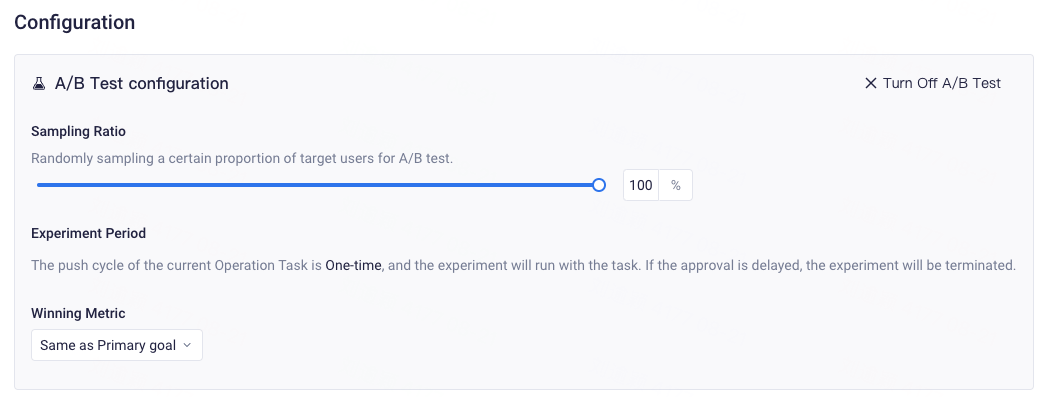Image resolution: width=1047 pixels, height=397 pixels.
Task: Click the X icon before Turn Off A/B Test
Action: pos(870,83)
